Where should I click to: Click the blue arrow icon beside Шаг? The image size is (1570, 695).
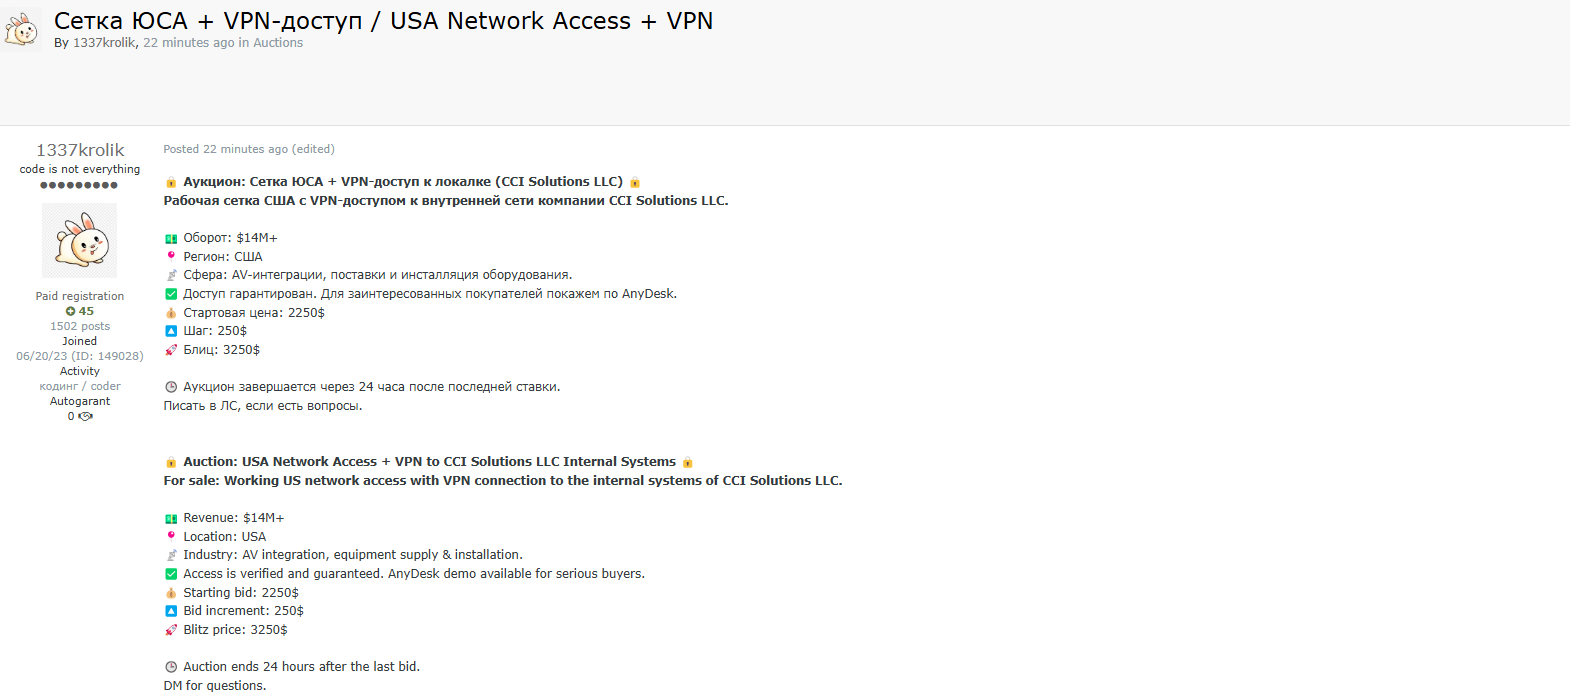[171, 331]
